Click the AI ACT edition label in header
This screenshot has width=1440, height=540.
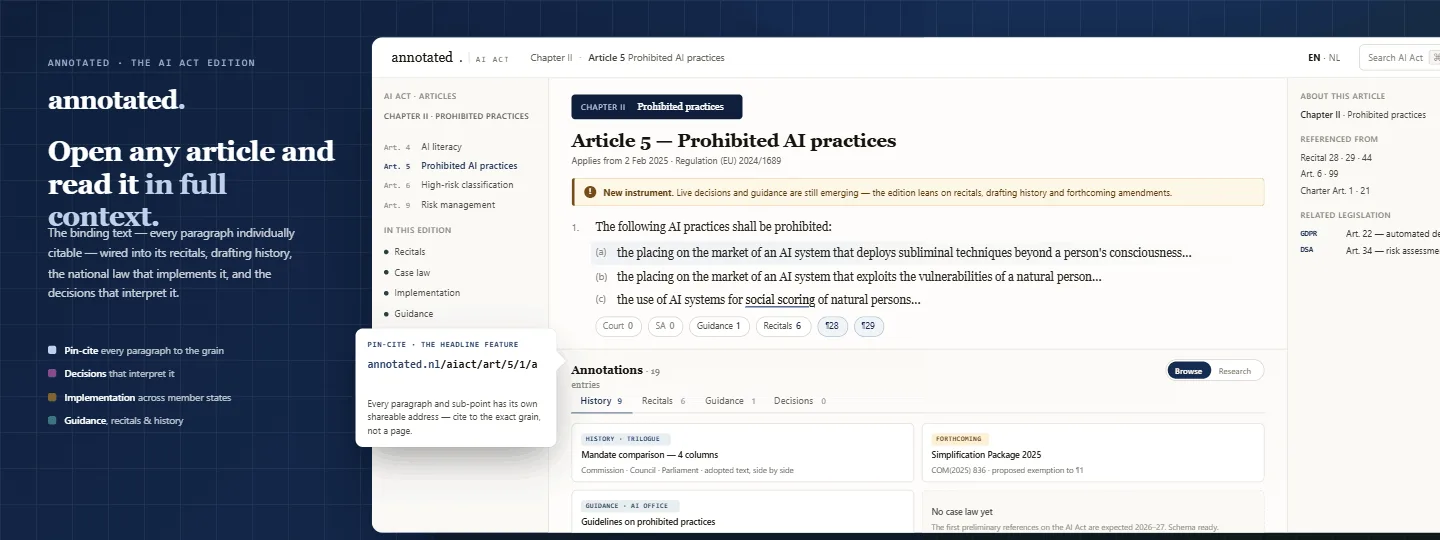click(492, 60)
